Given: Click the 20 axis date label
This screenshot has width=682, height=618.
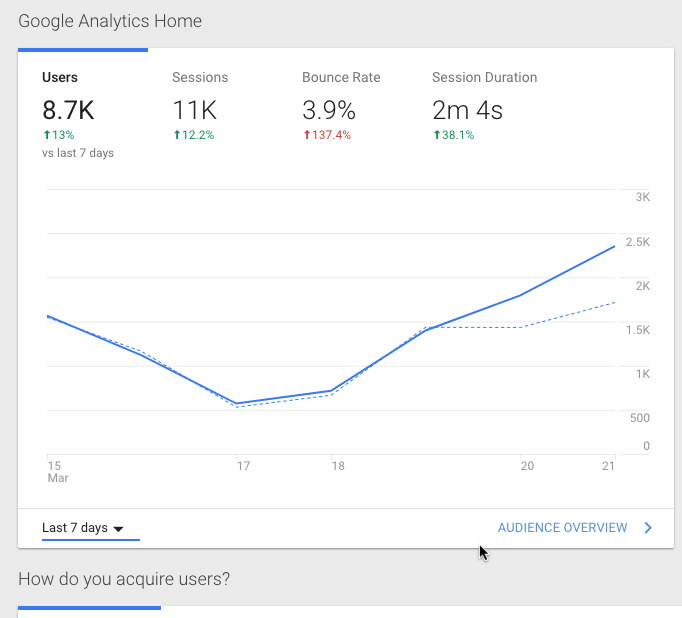Looking at the screenshot, I should (x=527, y=466).
